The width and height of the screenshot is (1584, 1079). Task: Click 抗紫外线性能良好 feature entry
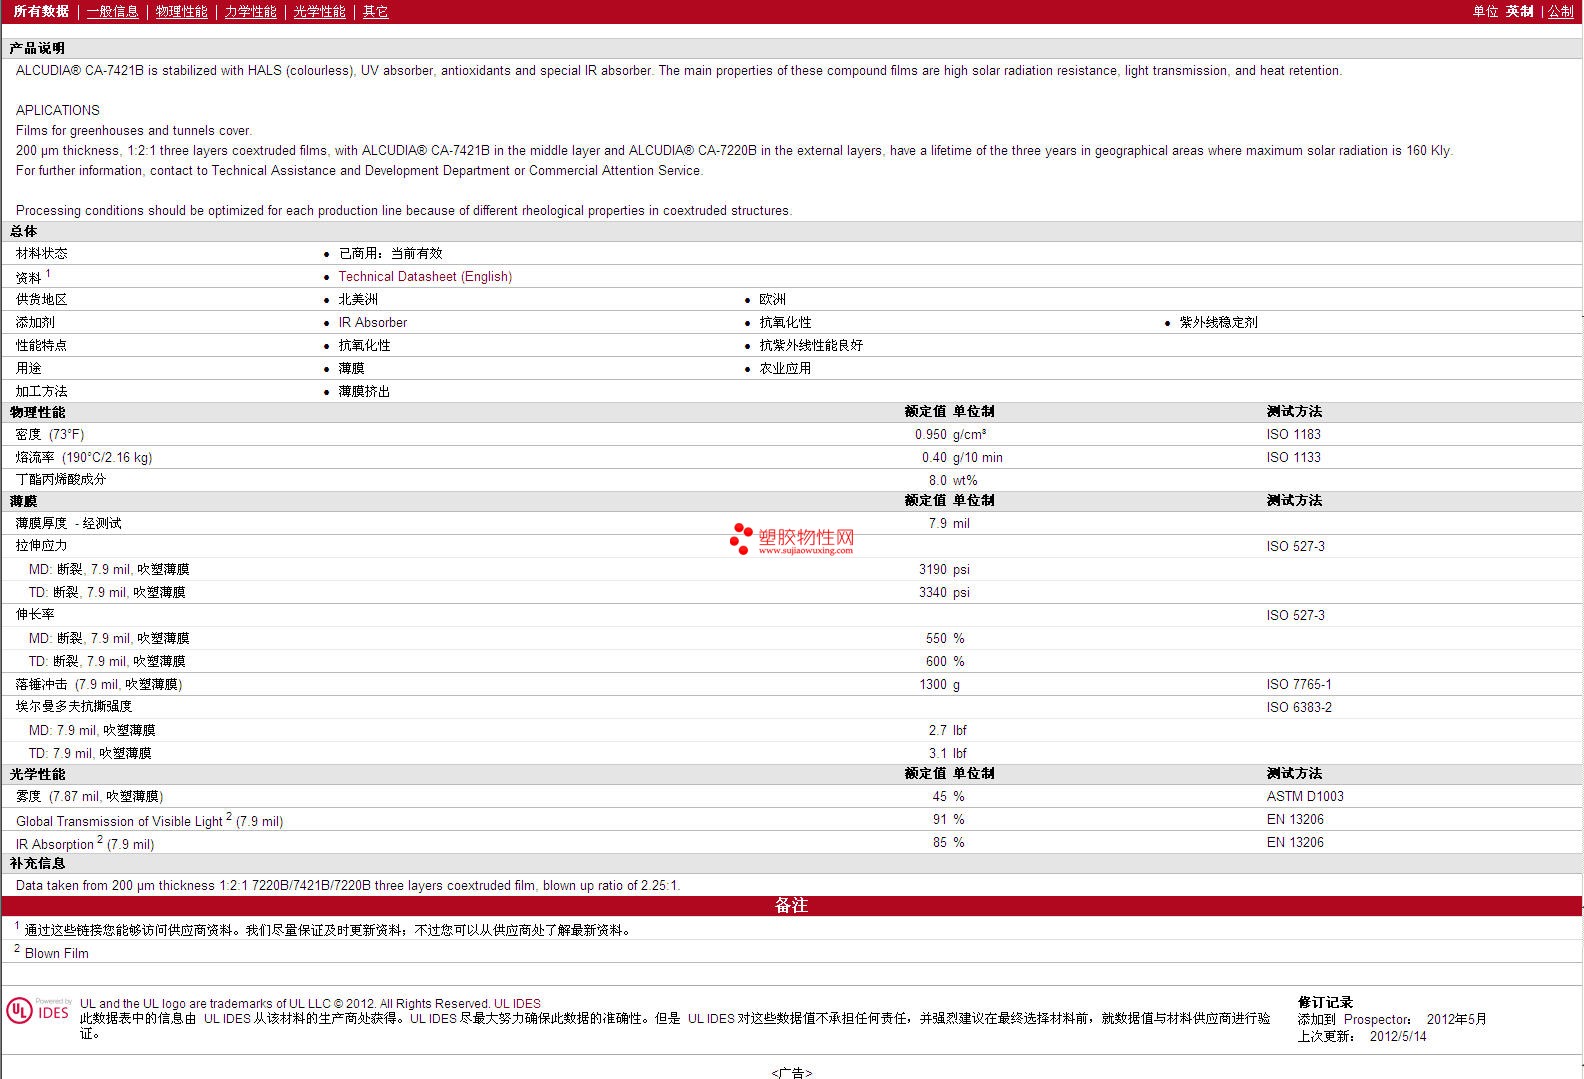[811, 346]
